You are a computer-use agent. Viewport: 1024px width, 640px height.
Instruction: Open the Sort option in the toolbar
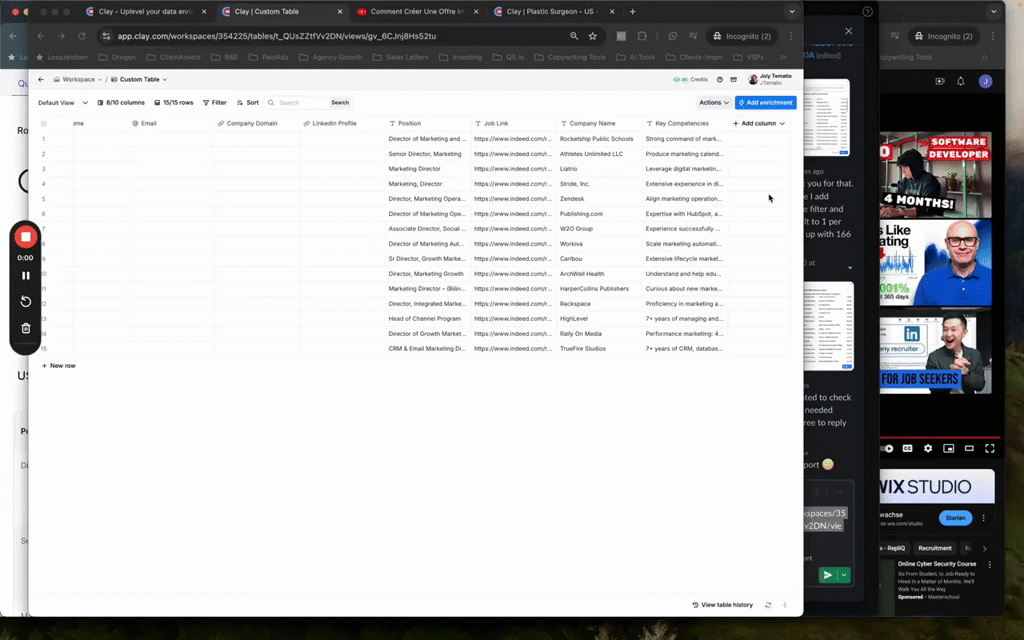pos(247,102)
